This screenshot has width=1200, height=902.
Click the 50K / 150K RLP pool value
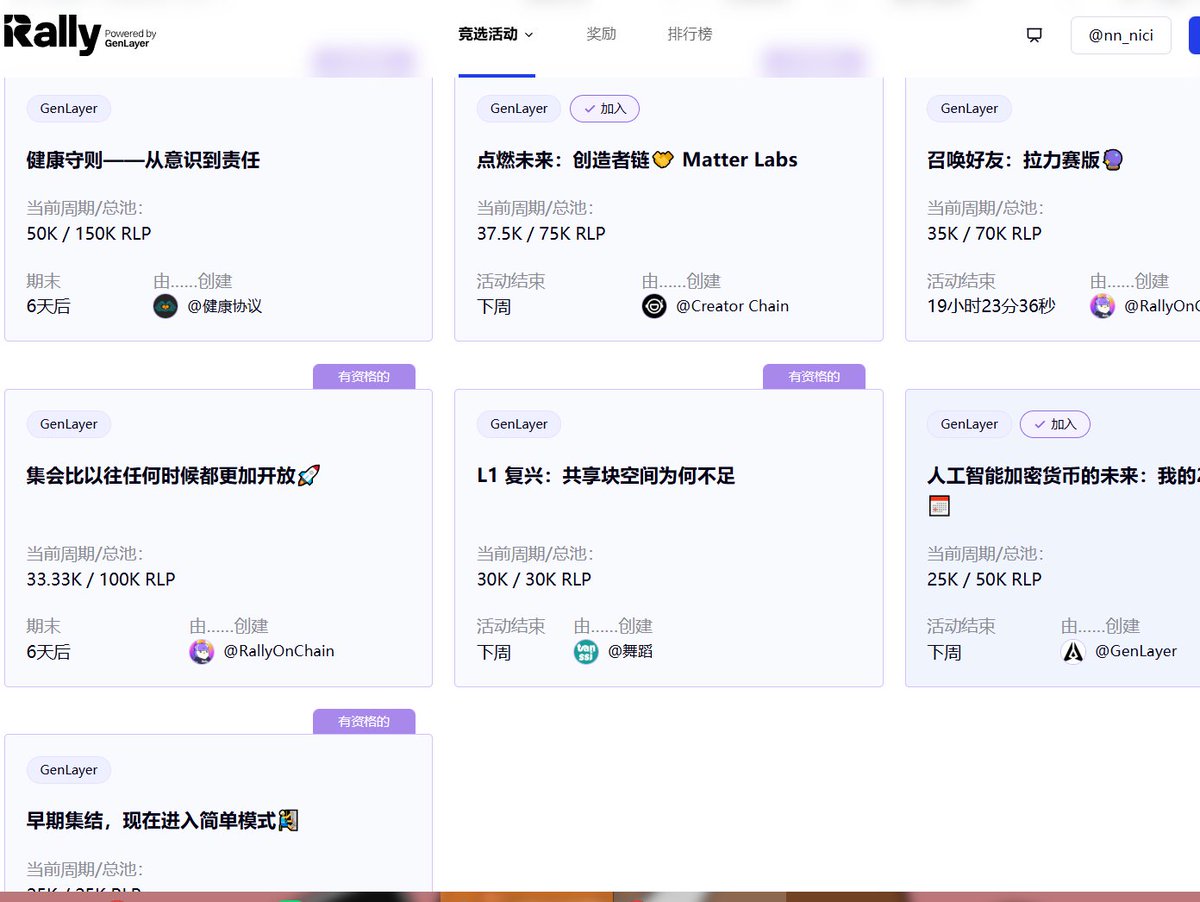pyautogui.click(x=89, y=234)
